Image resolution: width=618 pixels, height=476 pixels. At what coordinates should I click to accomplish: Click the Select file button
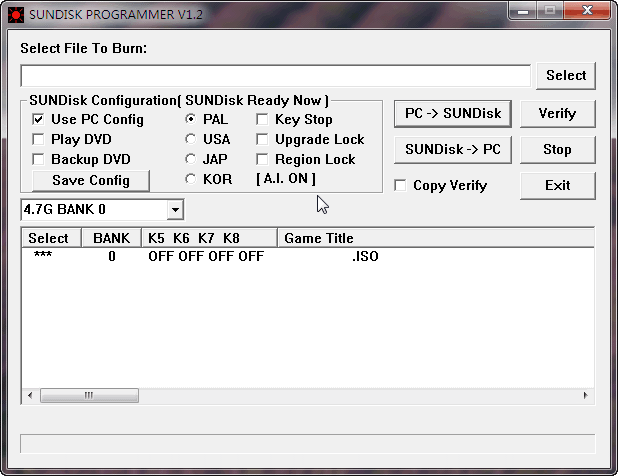point(566,75)
